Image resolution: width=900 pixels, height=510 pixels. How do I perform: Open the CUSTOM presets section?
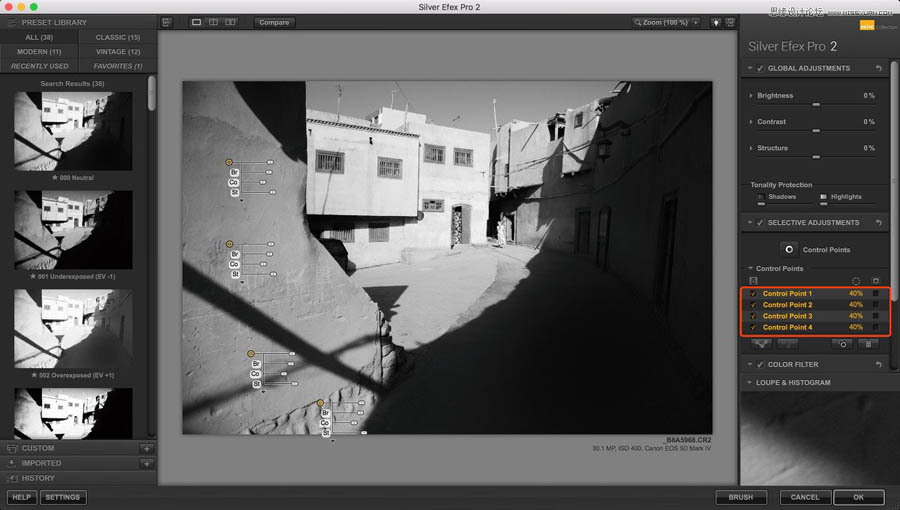point(38,448)
